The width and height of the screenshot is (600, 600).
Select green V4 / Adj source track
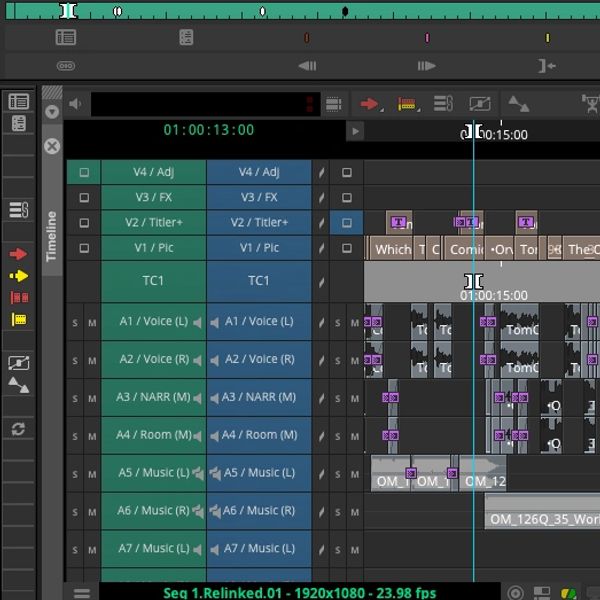(x=153, y=172)
